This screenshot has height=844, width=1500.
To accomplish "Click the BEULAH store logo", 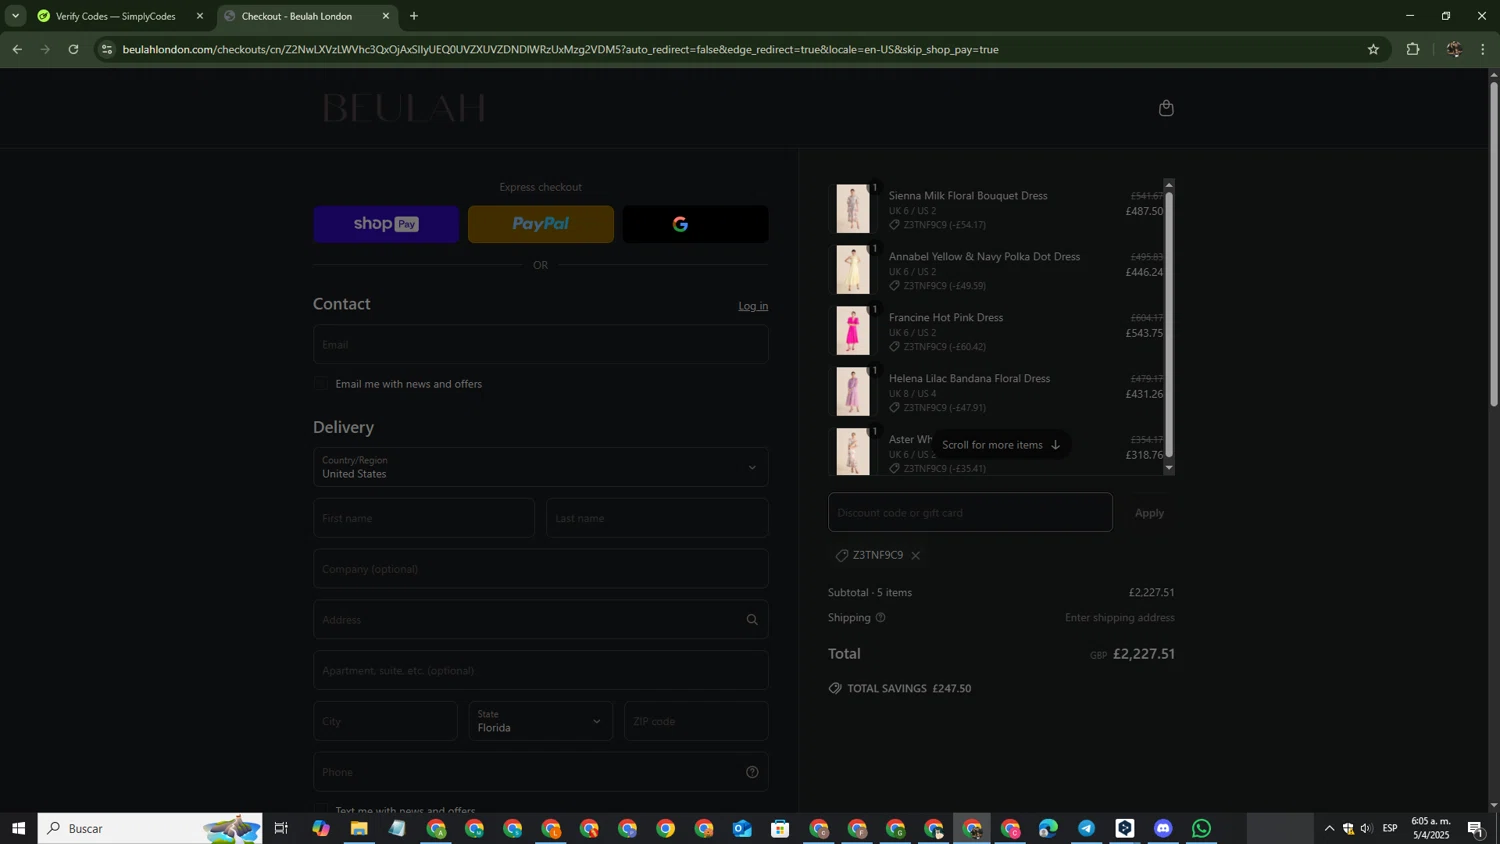I will pos(404,108).
